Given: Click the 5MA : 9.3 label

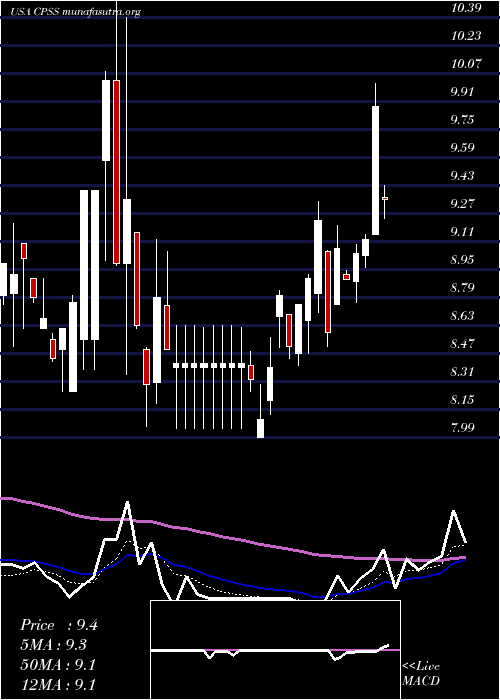Looking at the screenshot, I should [x=53, y=645].
